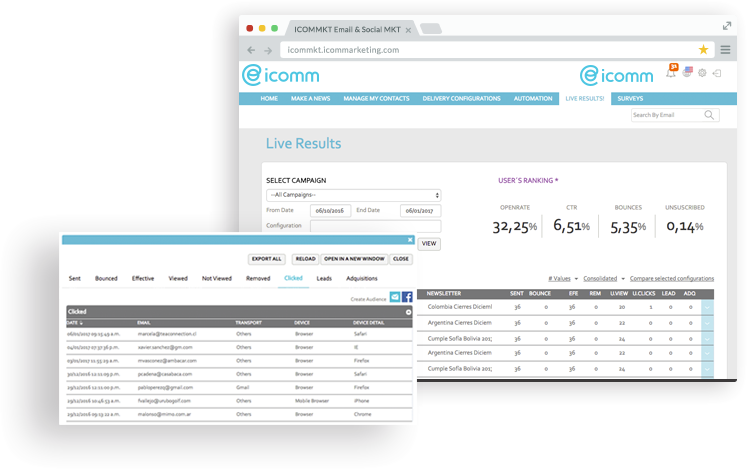Switch to the Bounced tab

click(x=106, y=278)
